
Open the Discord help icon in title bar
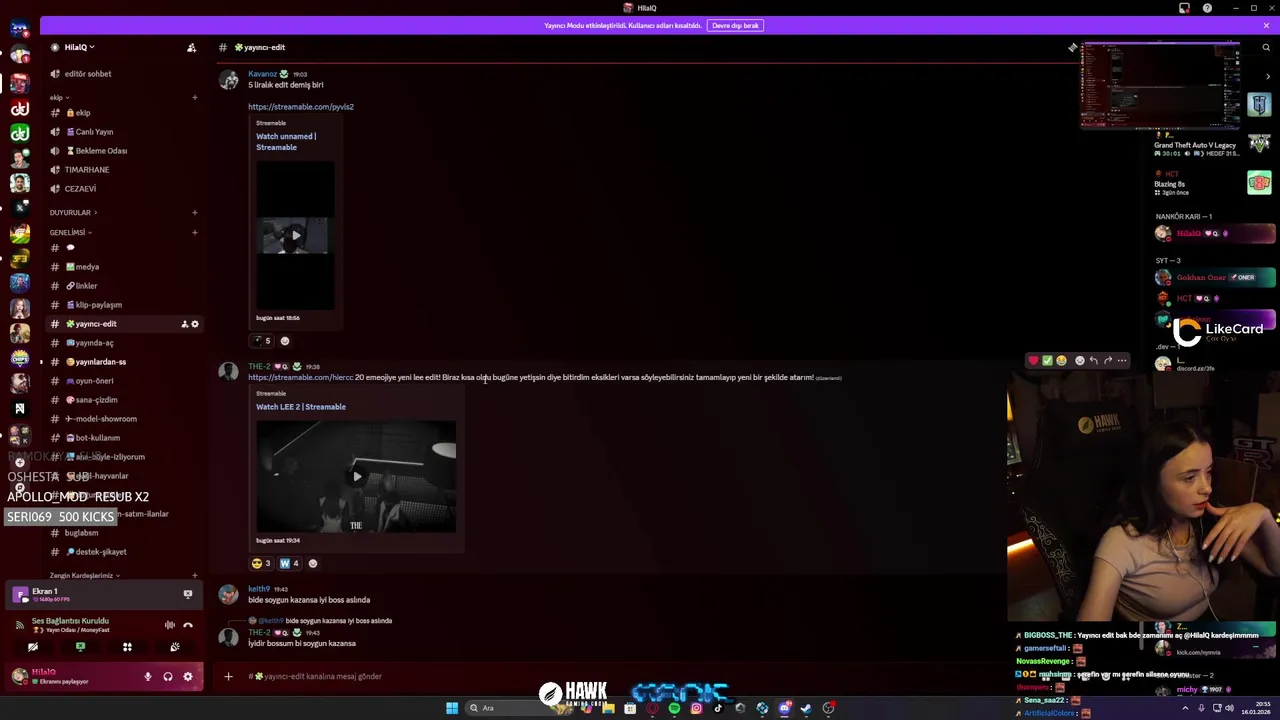pyautogui.click(x=1207, y=8)
